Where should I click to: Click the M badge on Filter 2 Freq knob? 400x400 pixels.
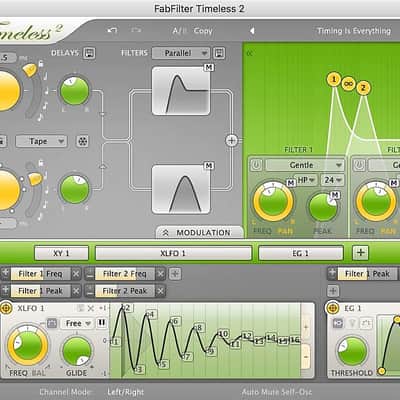click(394, 182)
